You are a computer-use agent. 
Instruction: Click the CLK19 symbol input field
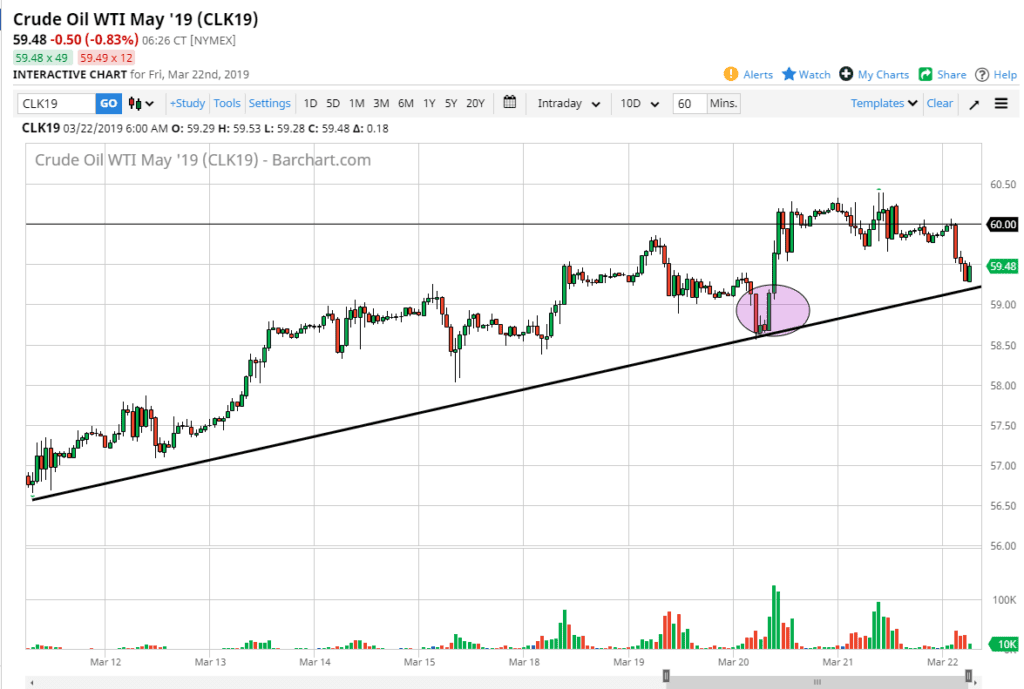pyautogui.click(x=57, y=104)
